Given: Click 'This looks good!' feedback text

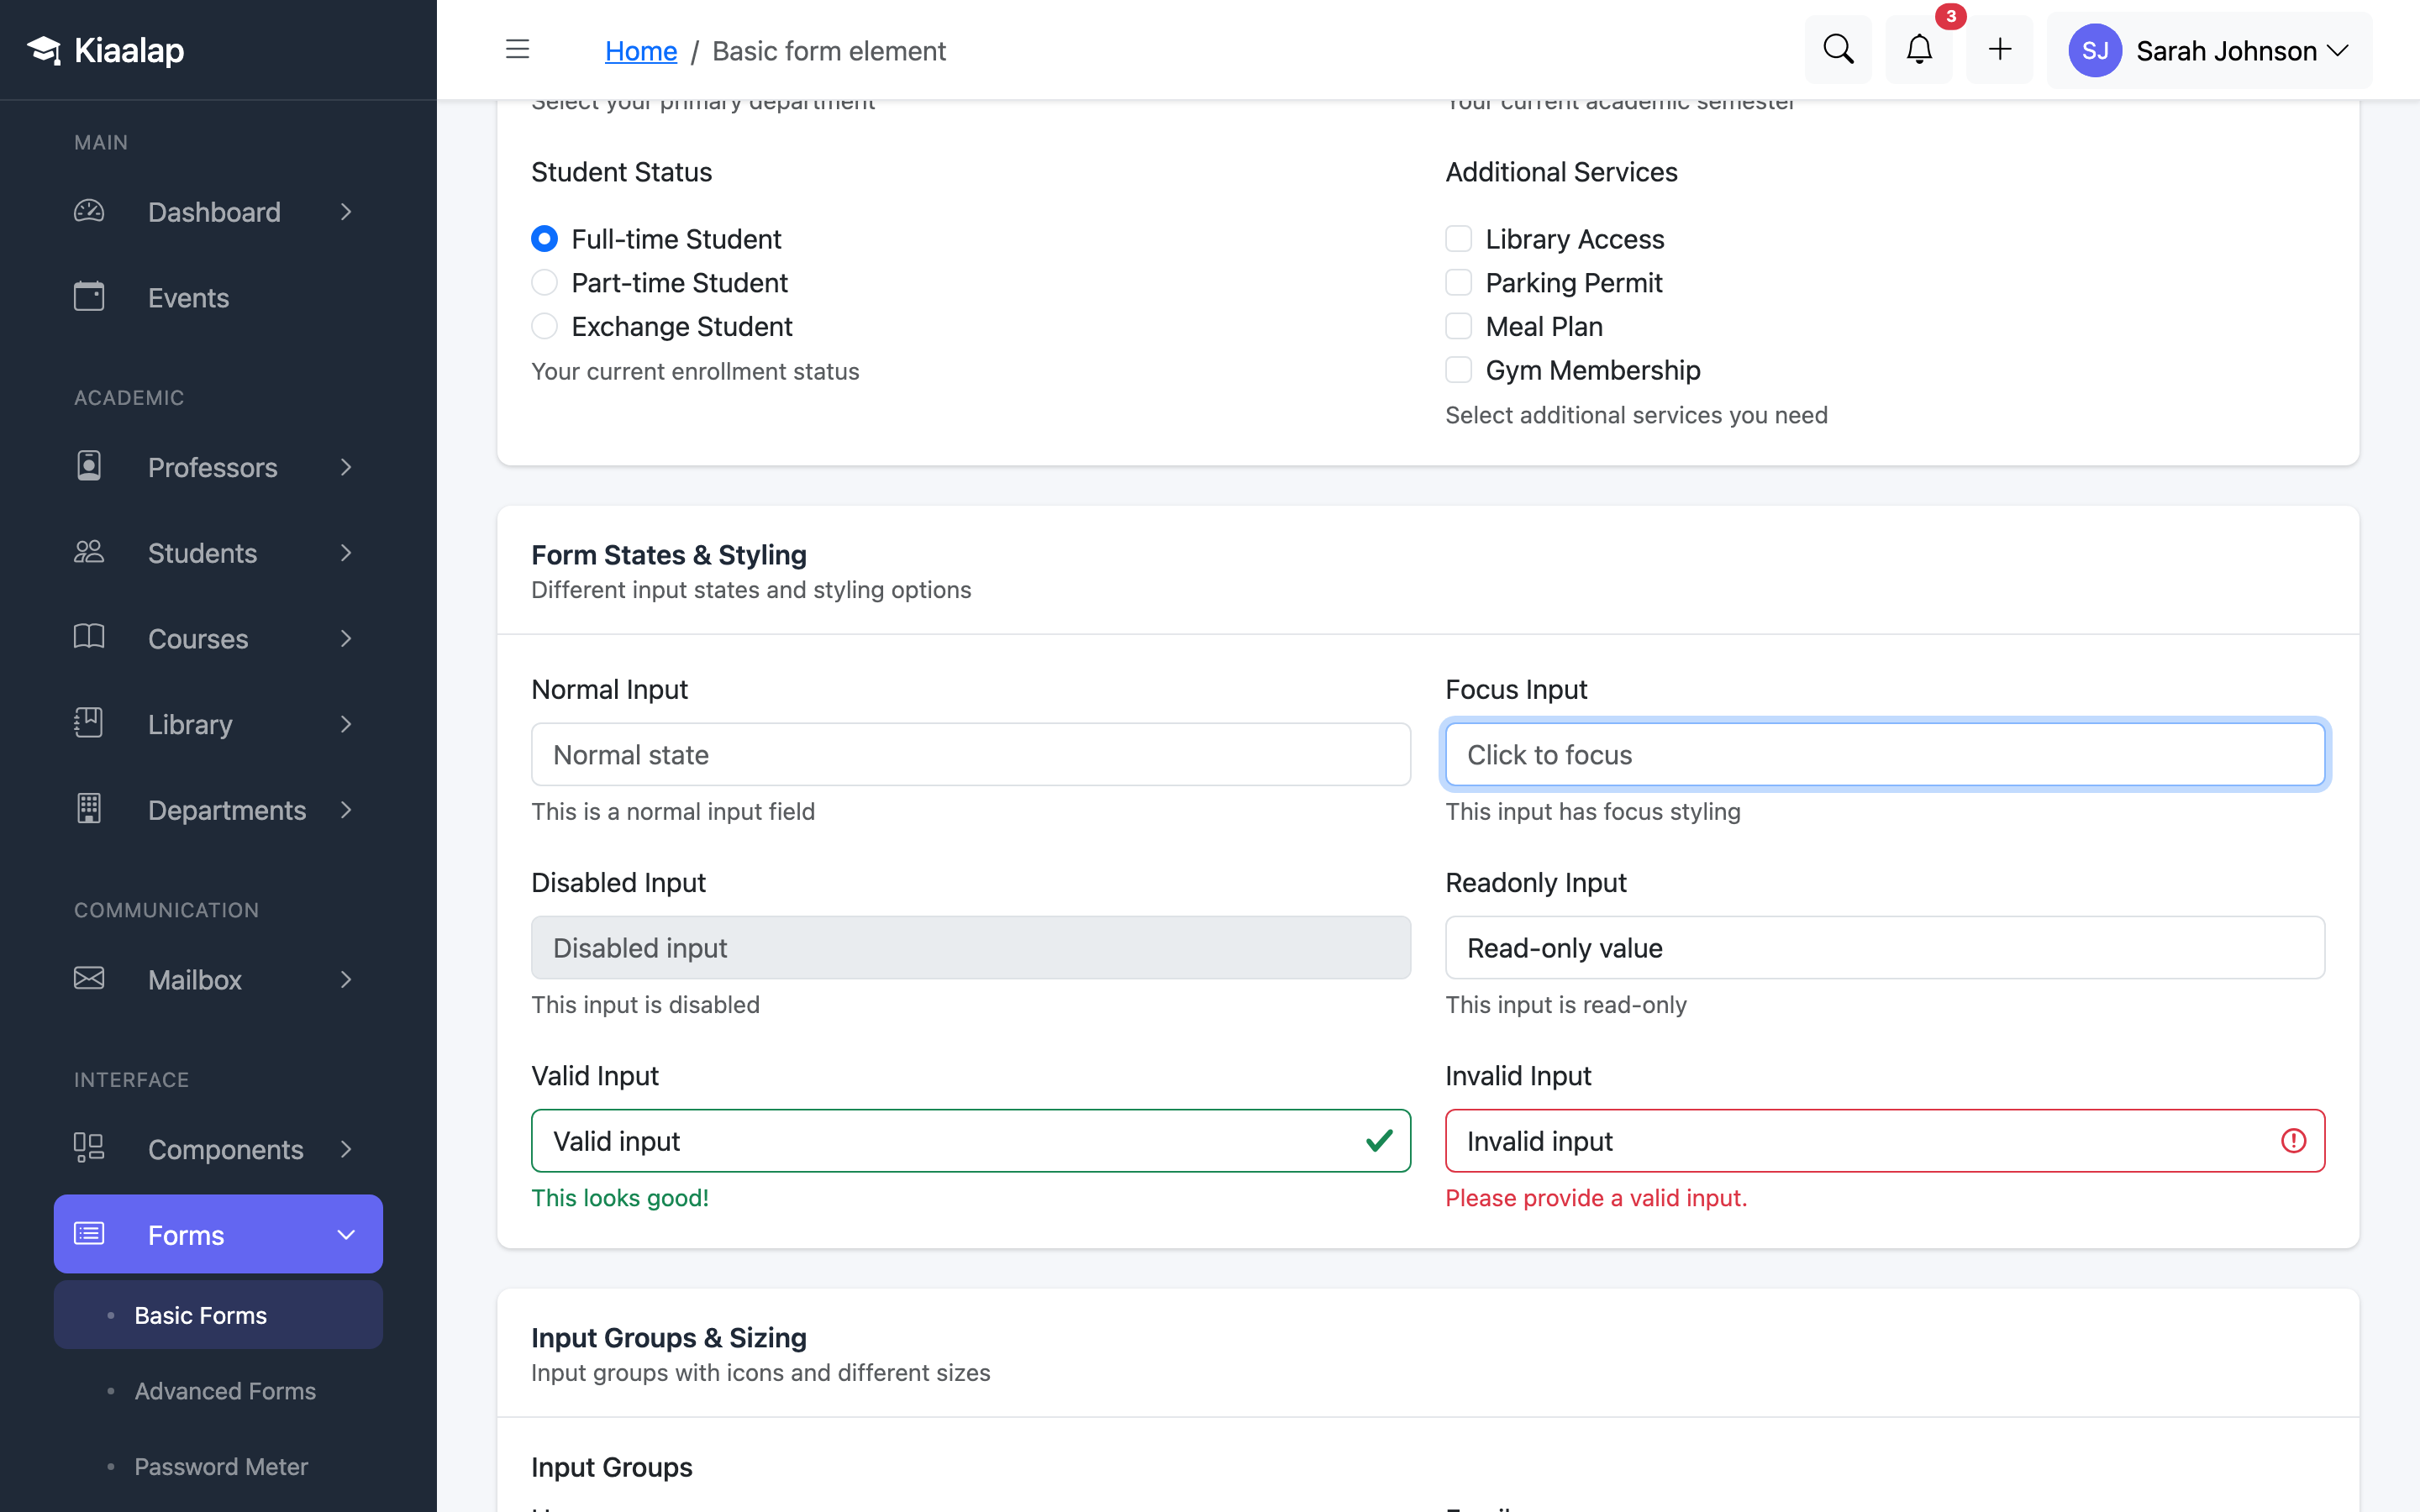Looking at the screenshot, I should tap(619, 1198).
